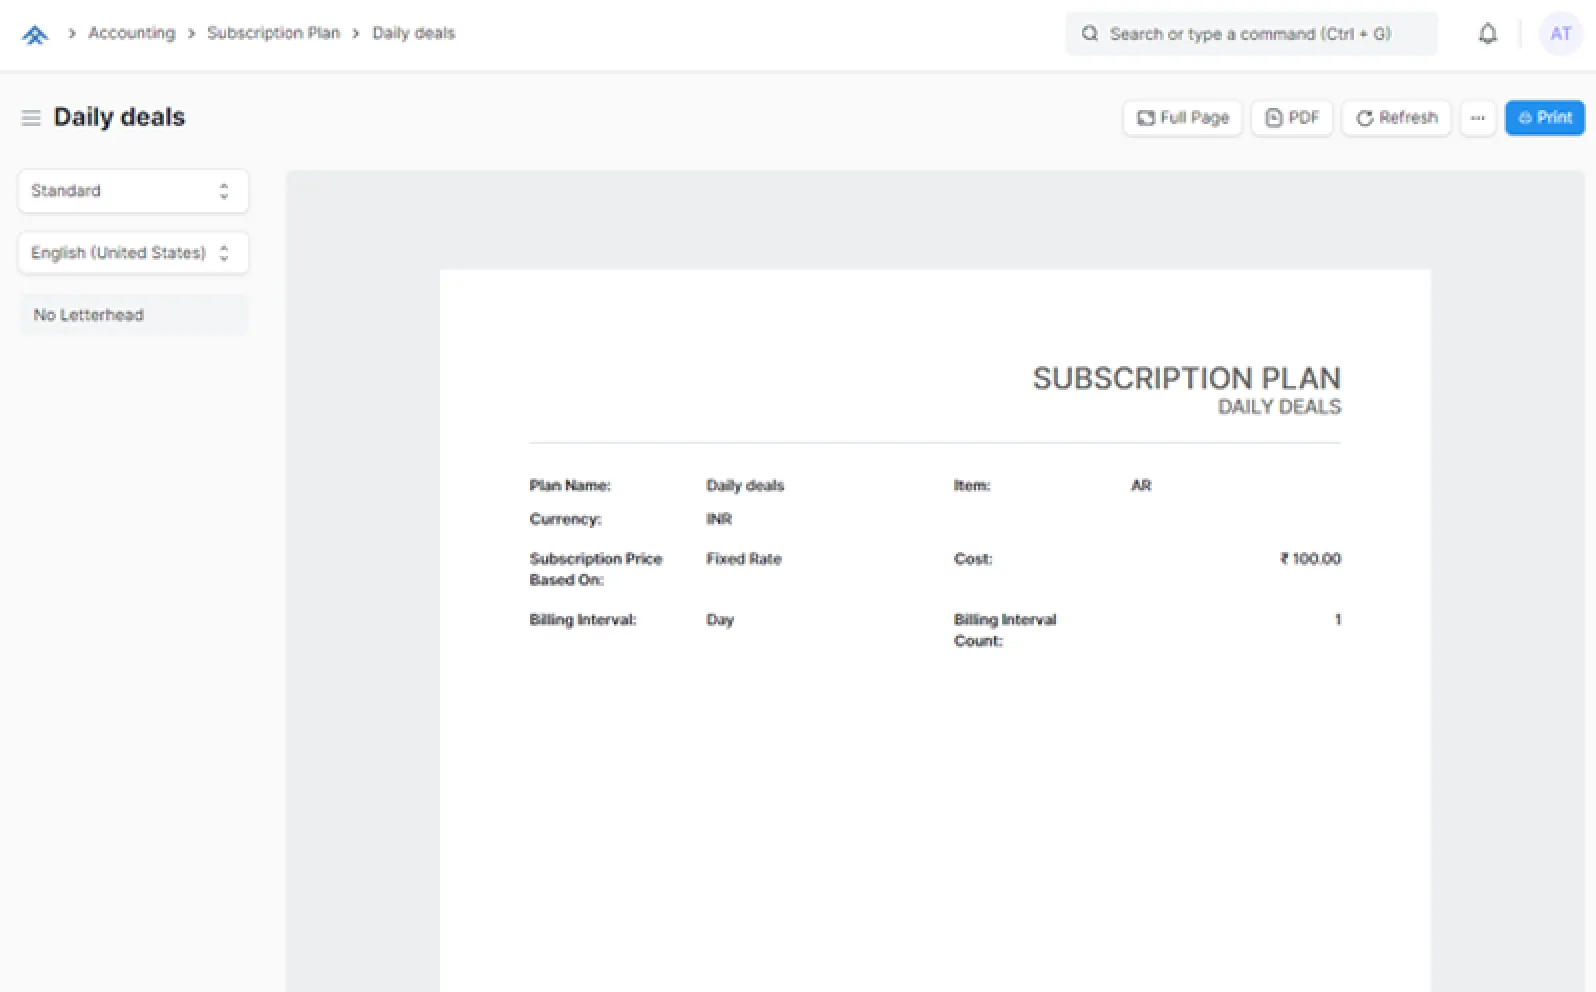Focus the search or command bar
Image resolution: width=1596 pixels, height=992 pixels.
(1250, 34)
